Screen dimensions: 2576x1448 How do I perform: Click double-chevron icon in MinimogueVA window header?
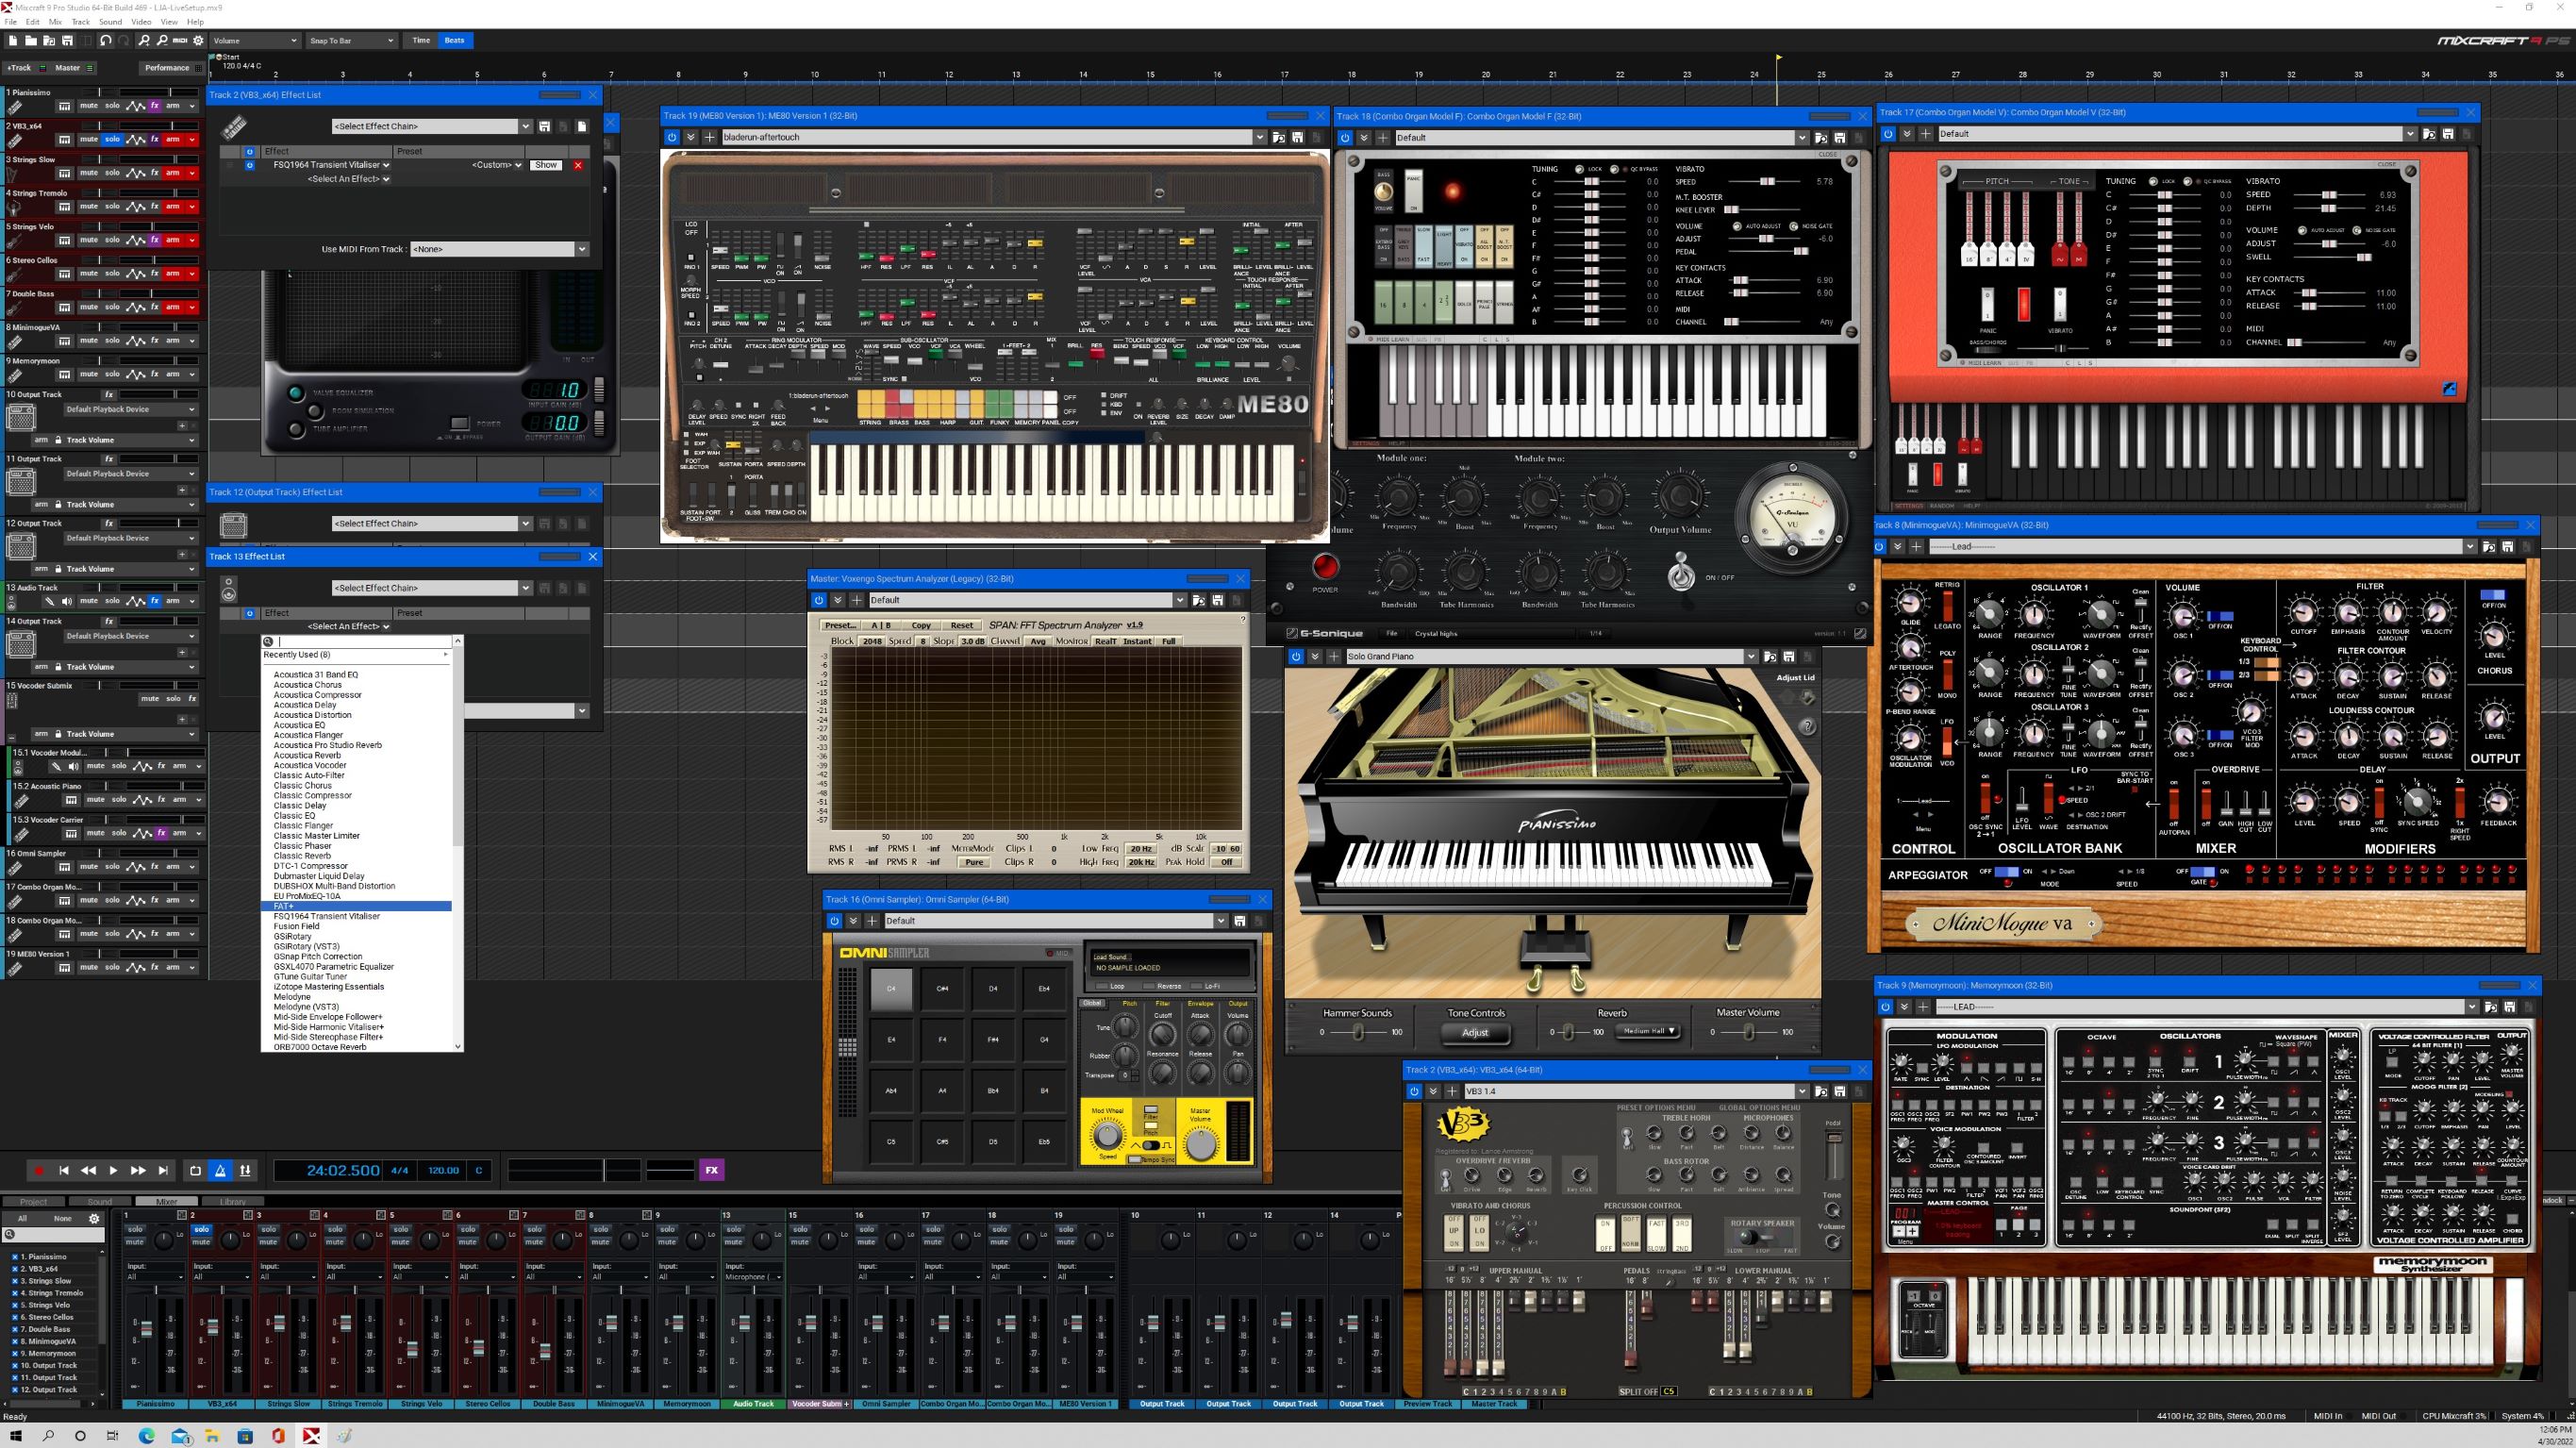click(x=1898, y=547)
